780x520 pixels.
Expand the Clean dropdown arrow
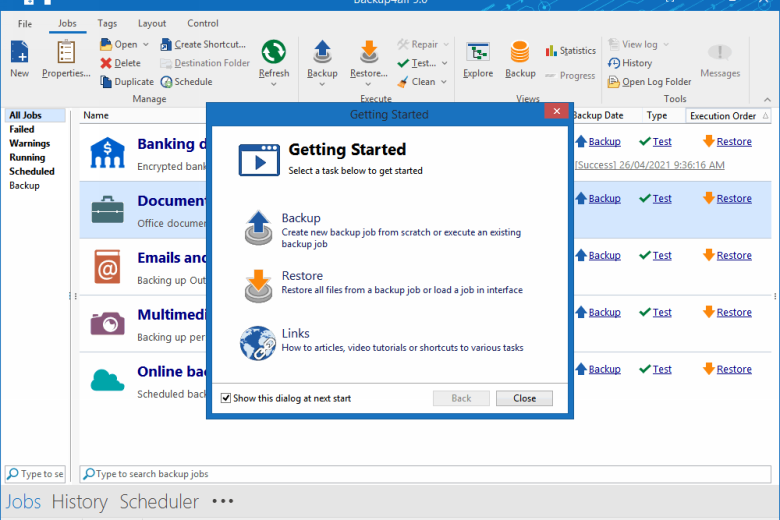443,82
